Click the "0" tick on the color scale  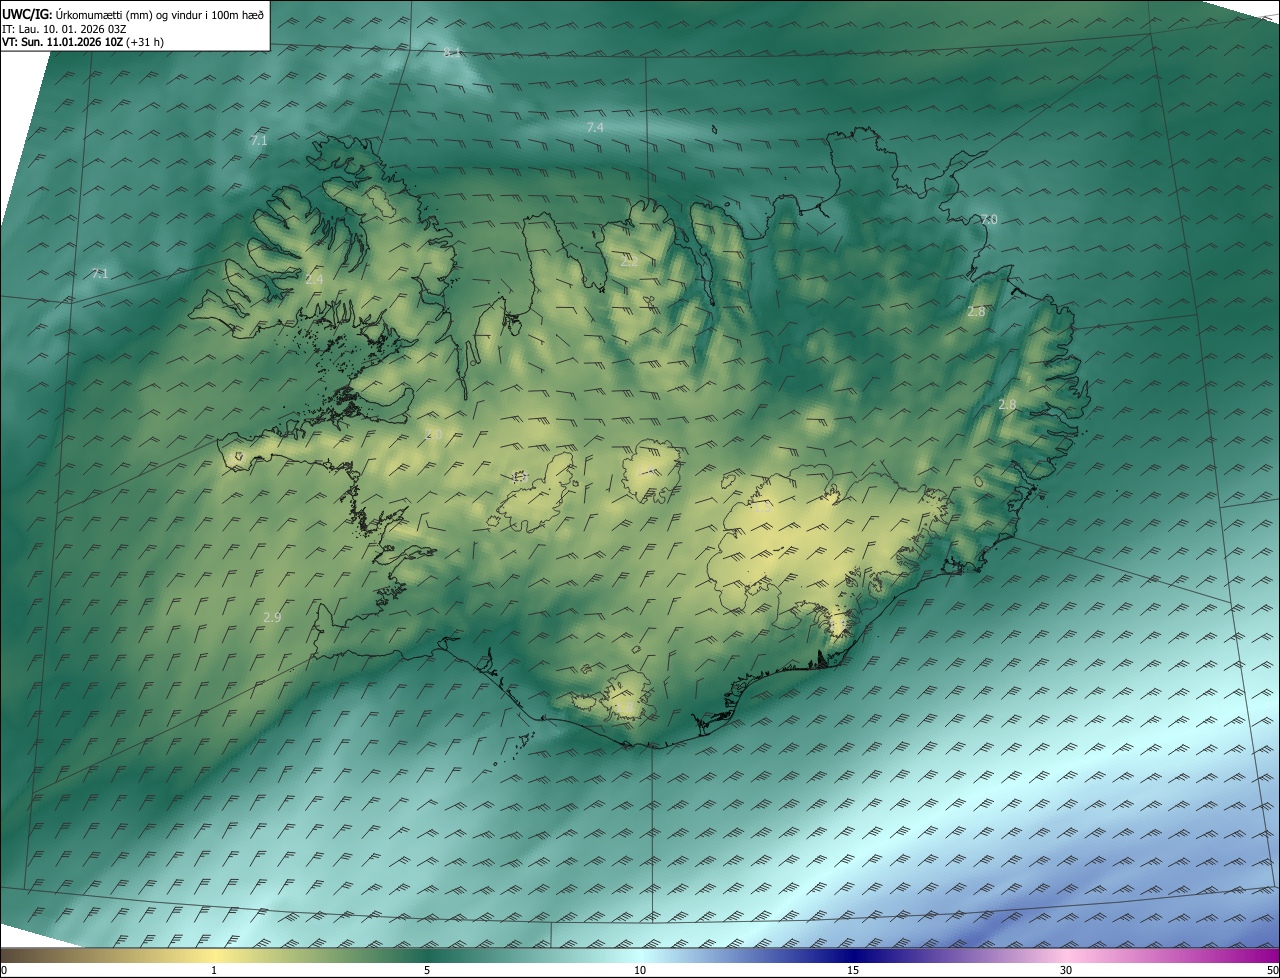[4, 971]
